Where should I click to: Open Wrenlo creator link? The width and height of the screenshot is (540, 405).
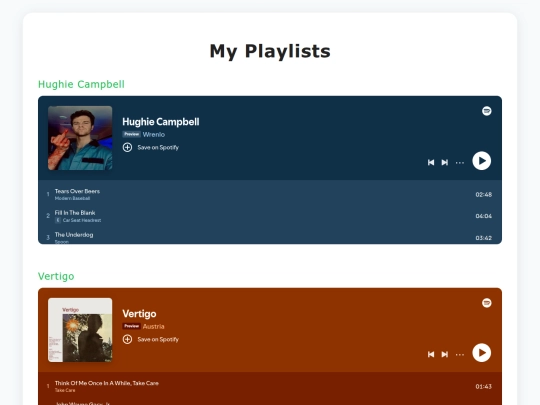[x=154, y=134]
